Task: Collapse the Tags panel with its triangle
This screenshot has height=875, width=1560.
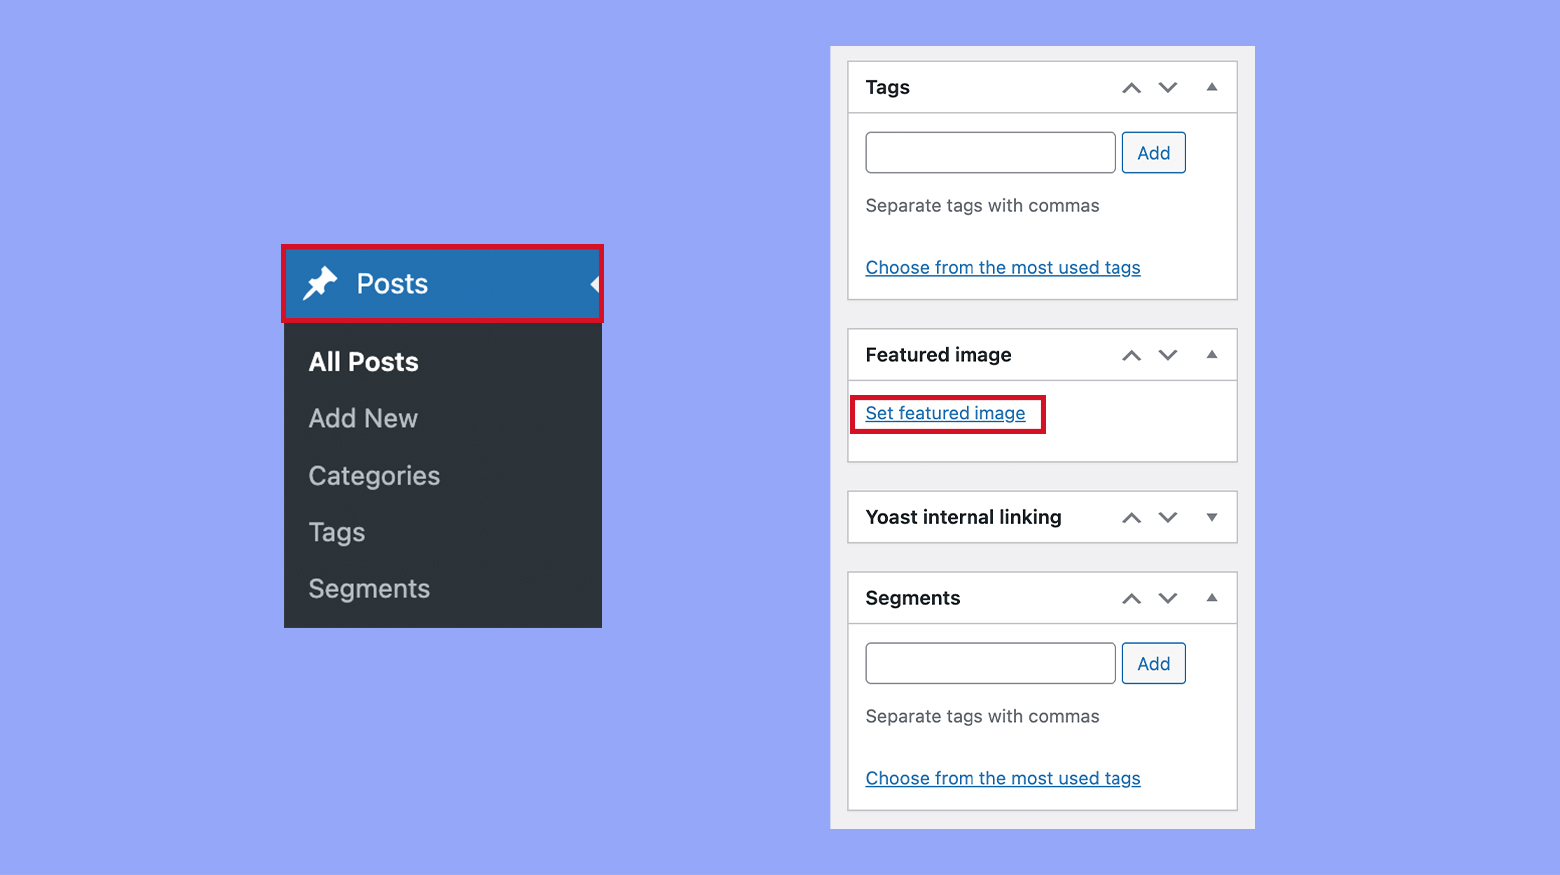Action: click(x=1211, y=87)
